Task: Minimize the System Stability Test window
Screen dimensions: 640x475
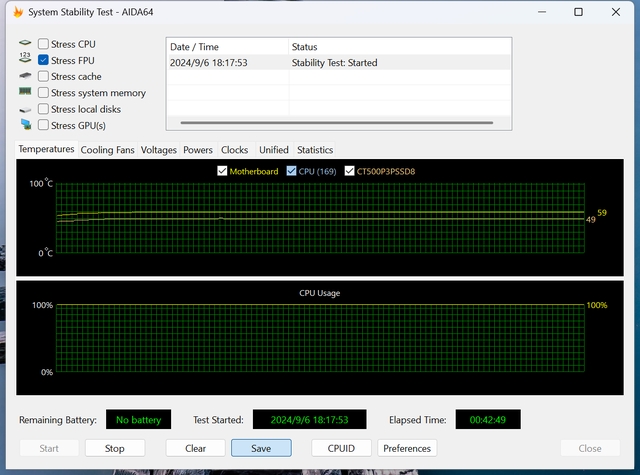Action: tap(542, 12)
